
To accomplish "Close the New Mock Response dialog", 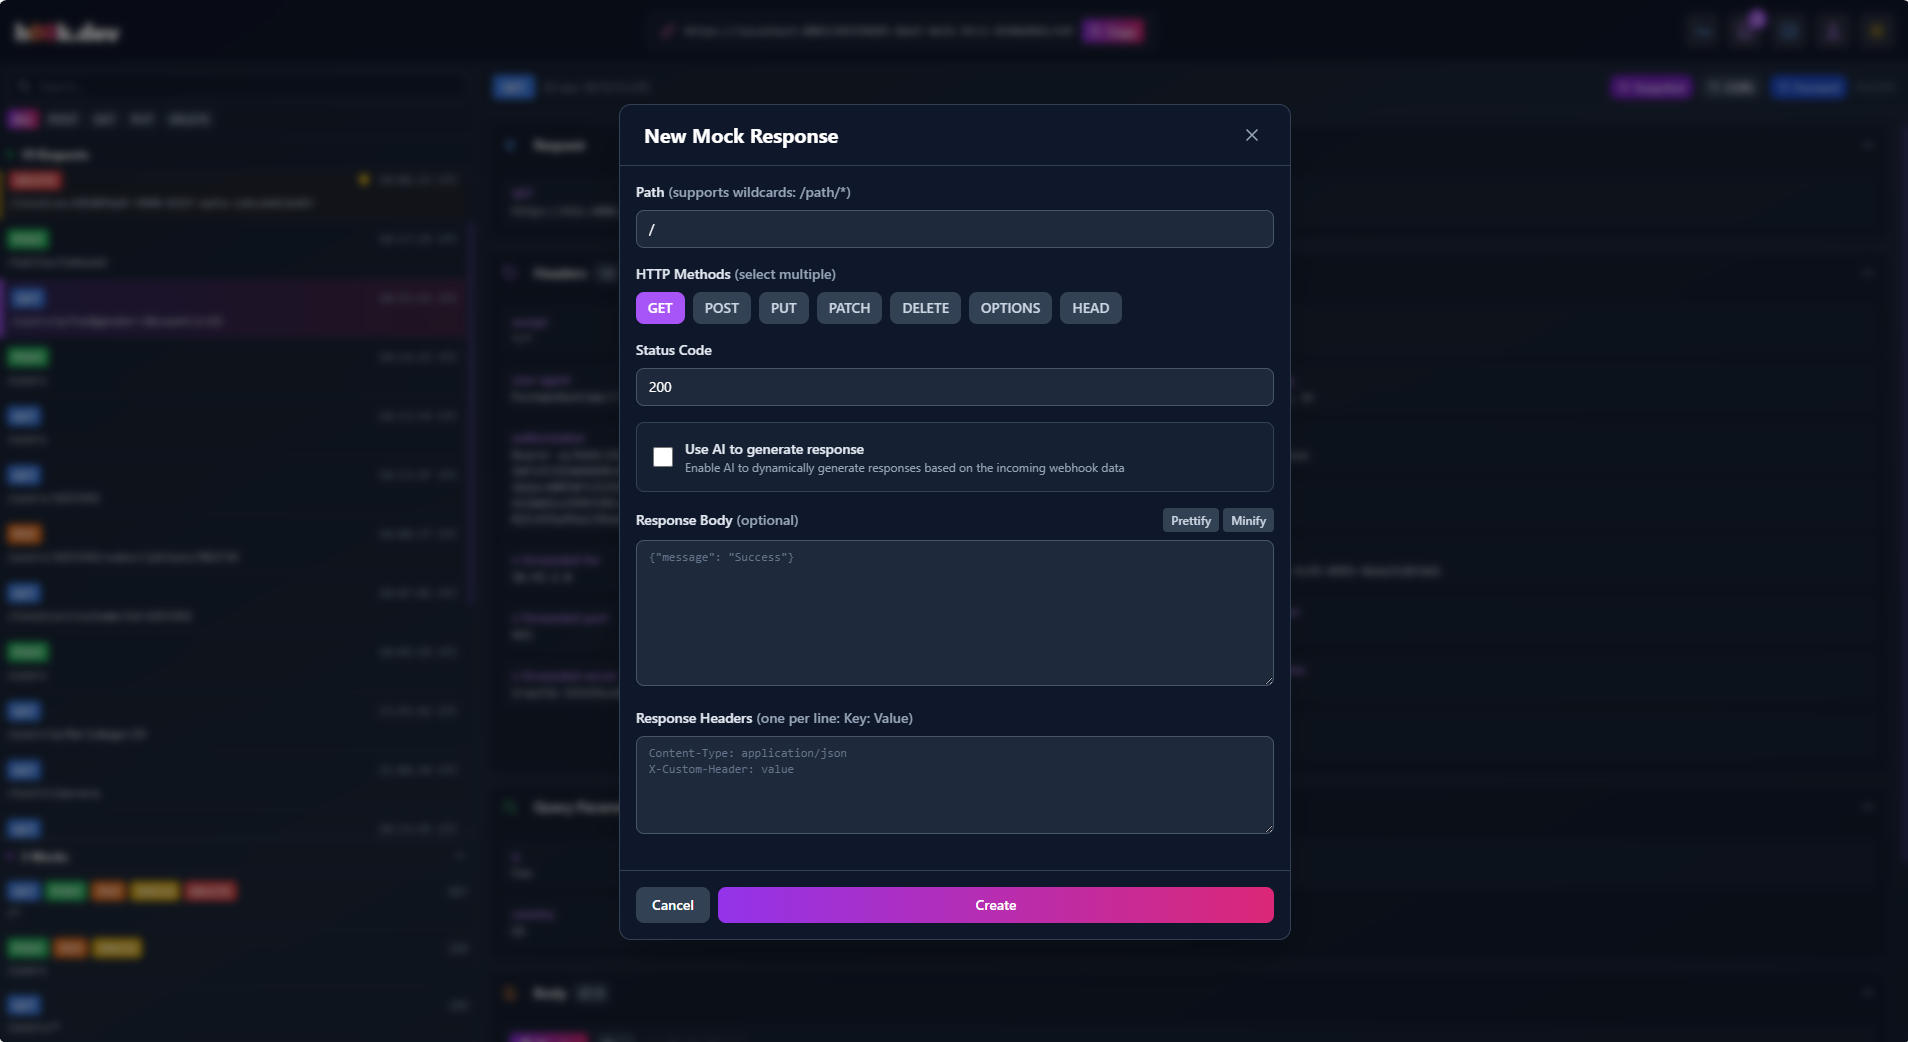I will click(1251, 135).
